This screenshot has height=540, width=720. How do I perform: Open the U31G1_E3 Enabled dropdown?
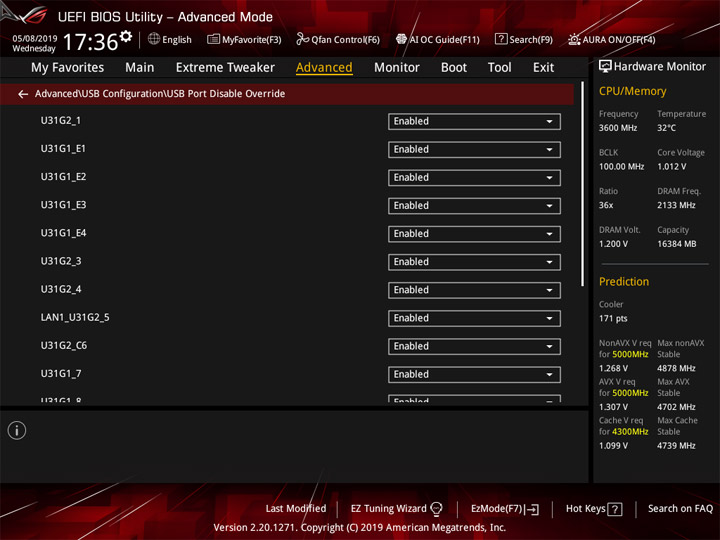pyautogui.click(x=474, y=206)
